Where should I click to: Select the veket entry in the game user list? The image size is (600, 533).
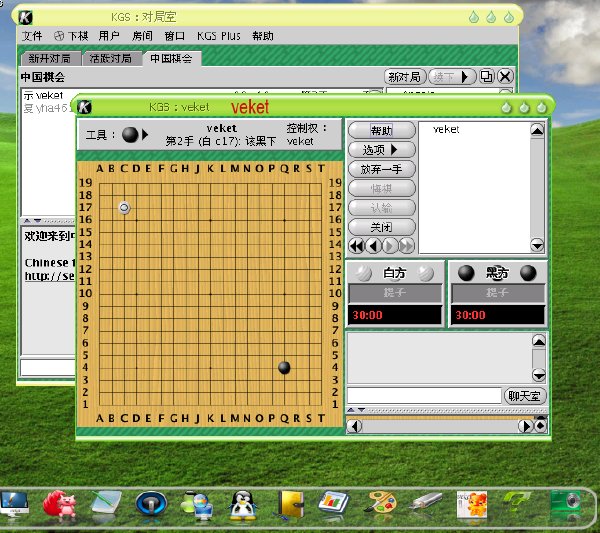446,129
